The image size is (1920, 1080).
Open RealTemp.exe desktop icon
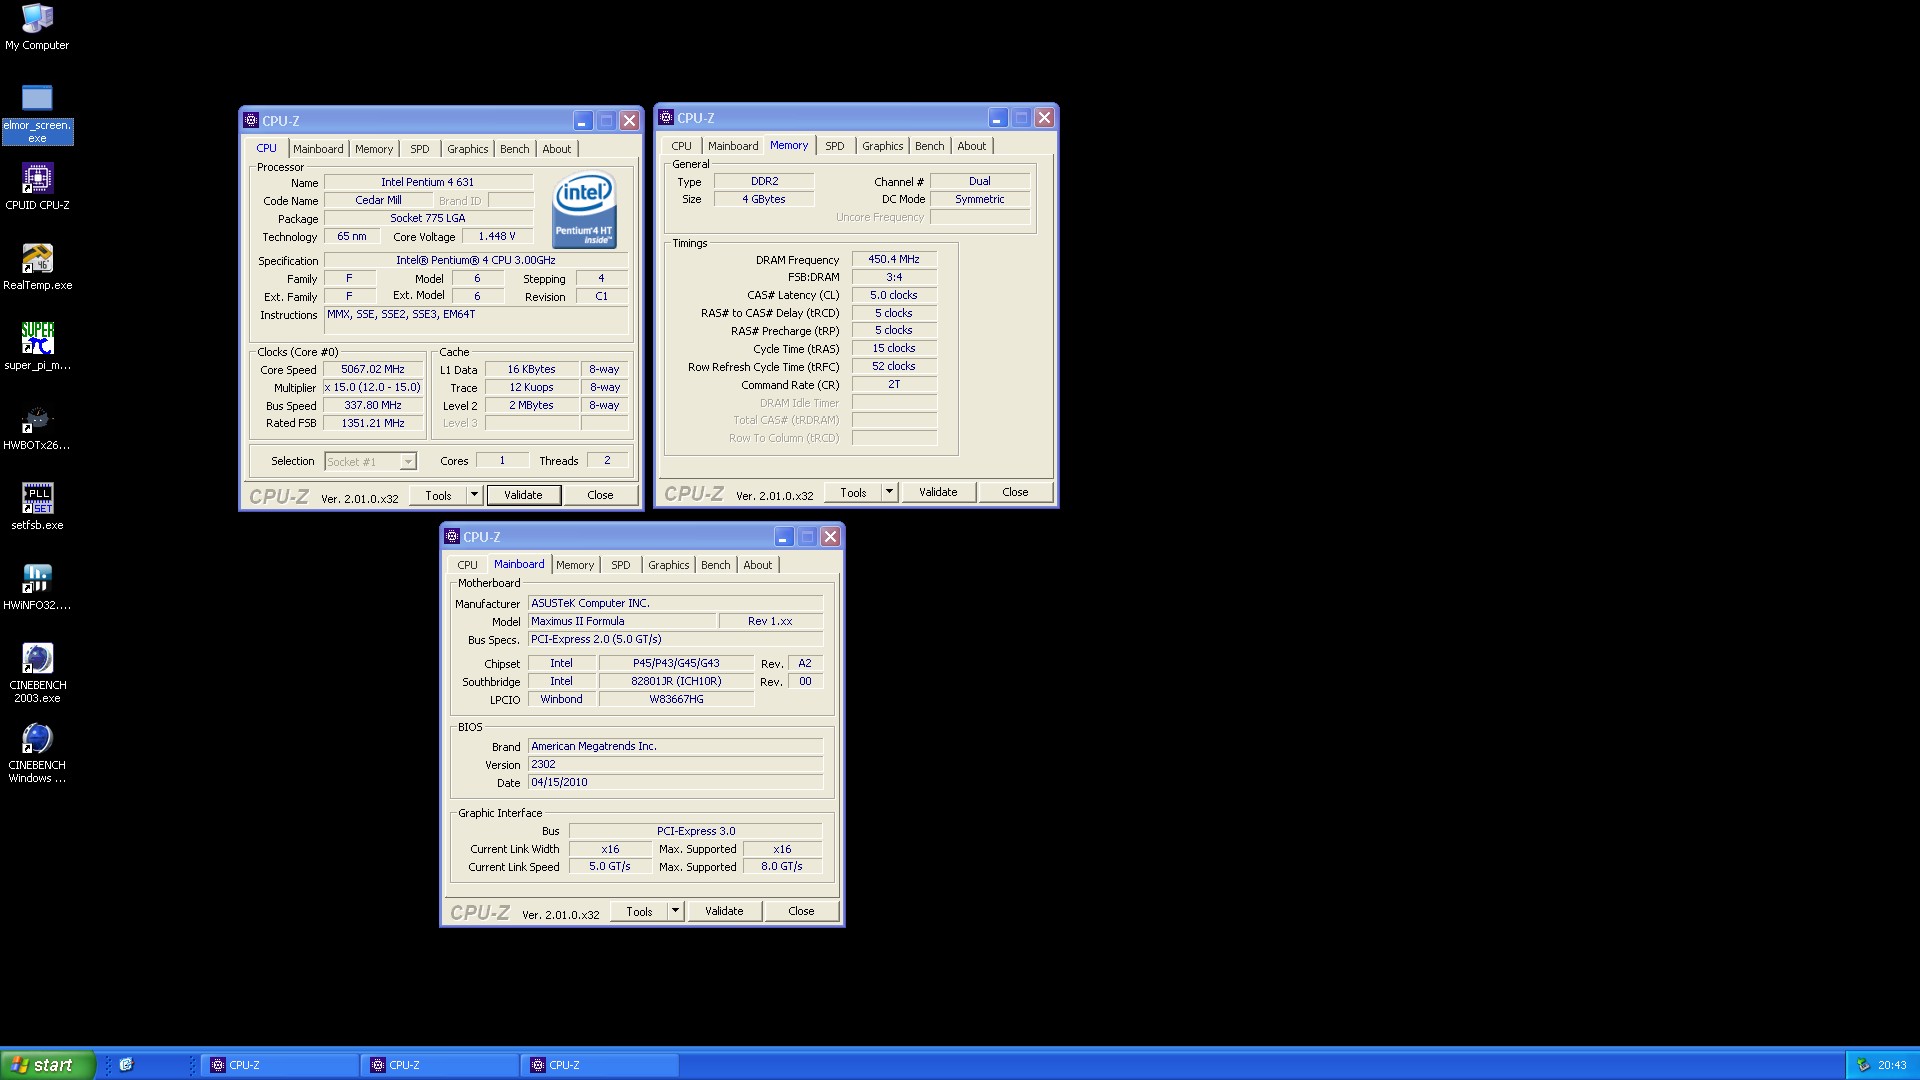(37, 266)
